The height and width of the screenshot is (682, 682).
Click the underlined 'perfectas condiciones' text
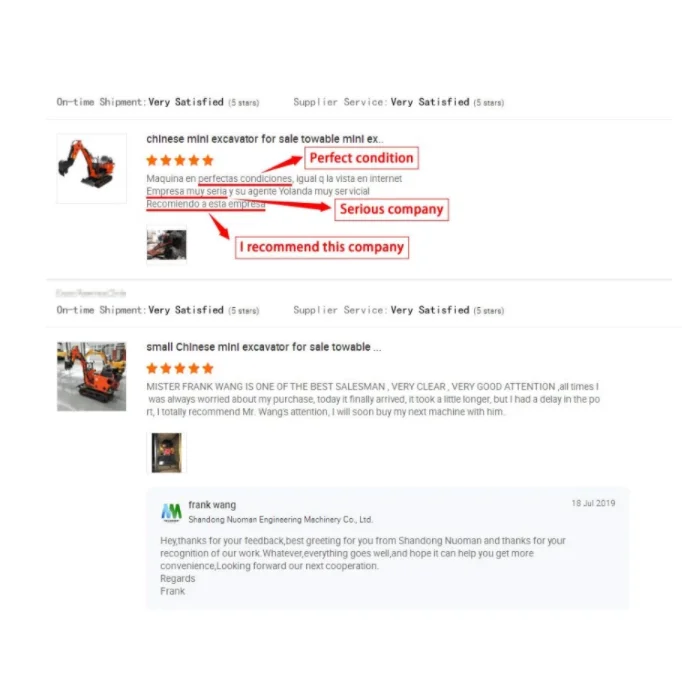tap(245, 179)
